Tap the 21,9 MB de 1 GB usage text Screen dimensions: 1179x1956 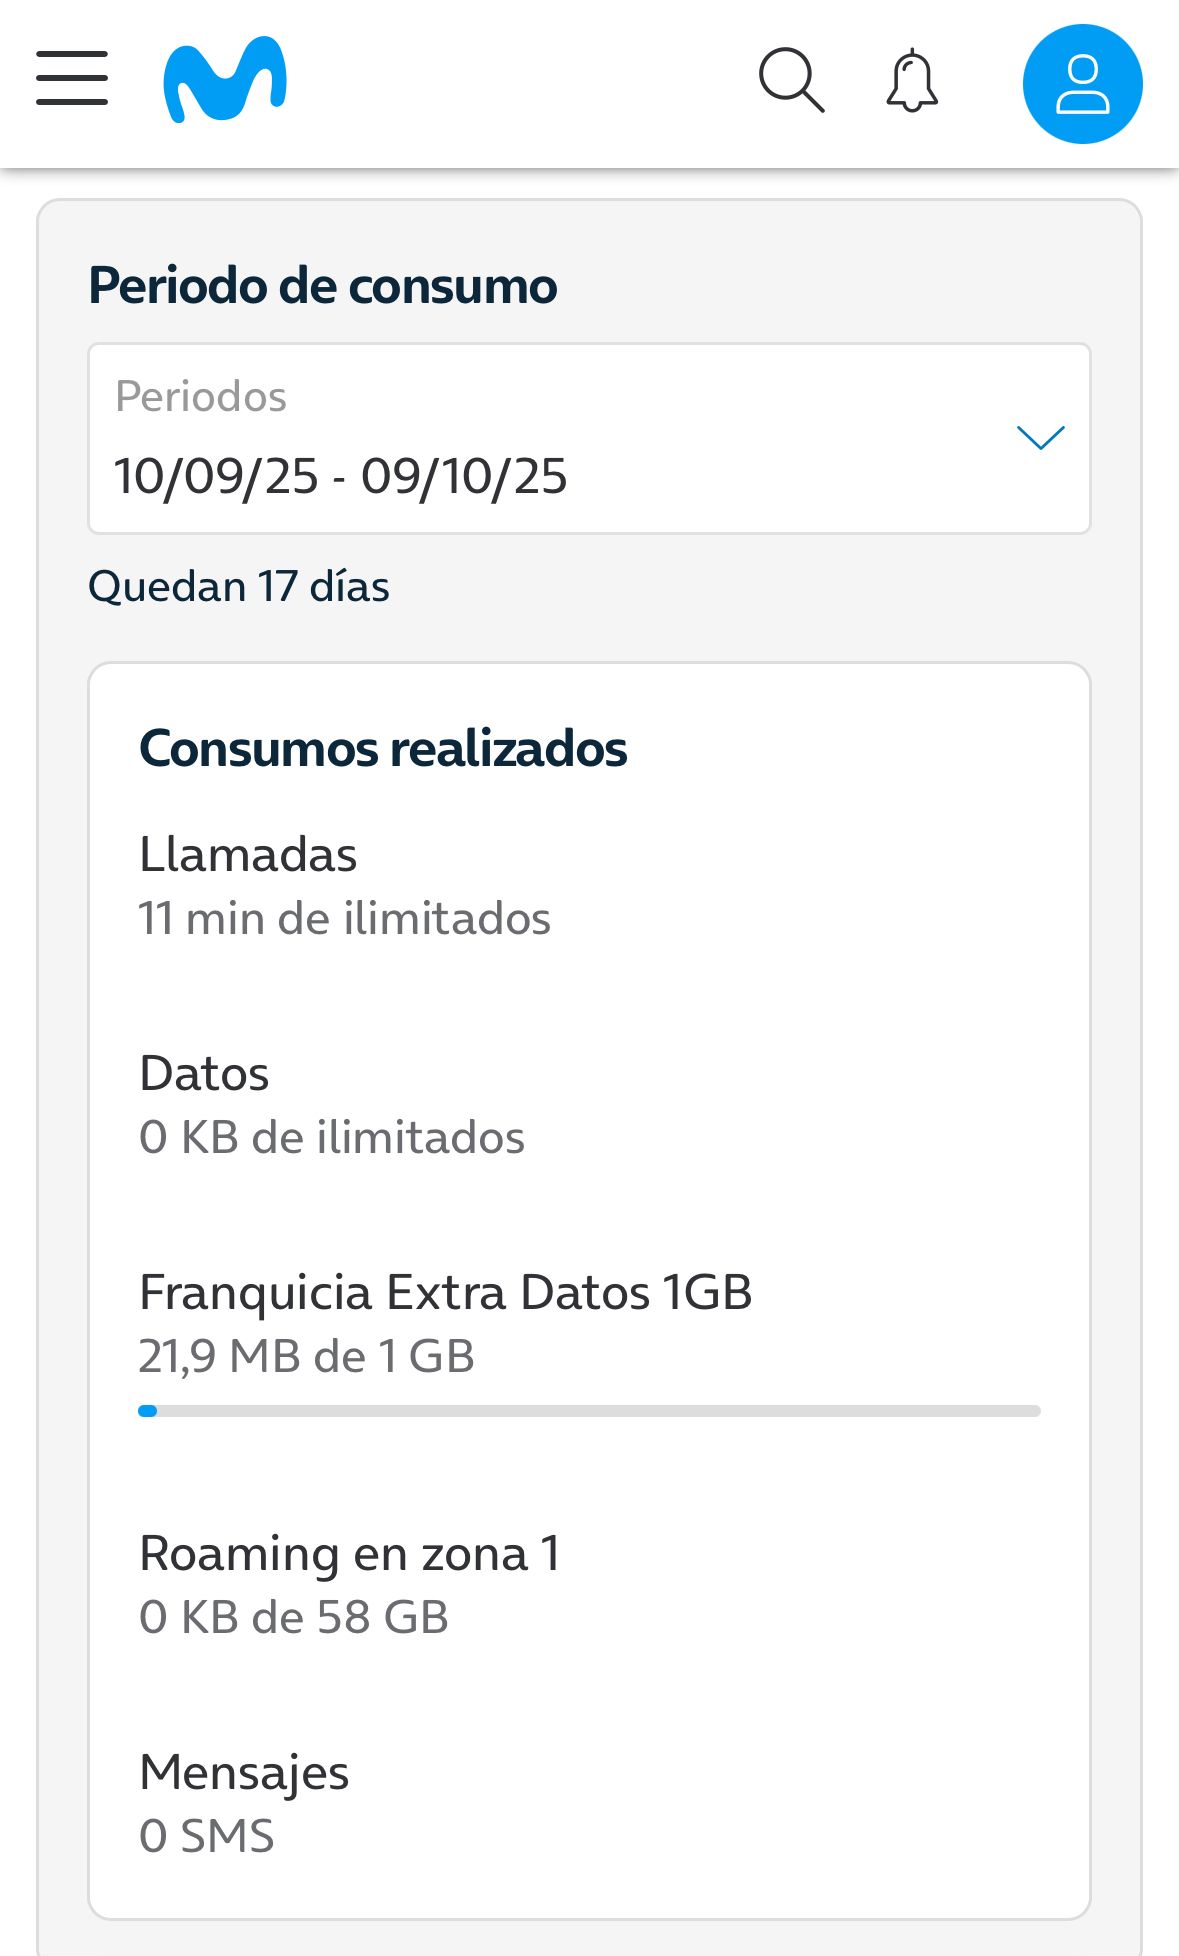click(306, 1357)
